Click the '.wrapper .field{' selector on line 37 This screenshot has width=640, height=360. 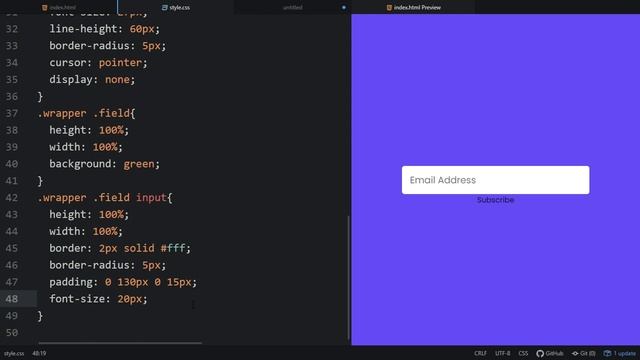[x=86, y=113]
